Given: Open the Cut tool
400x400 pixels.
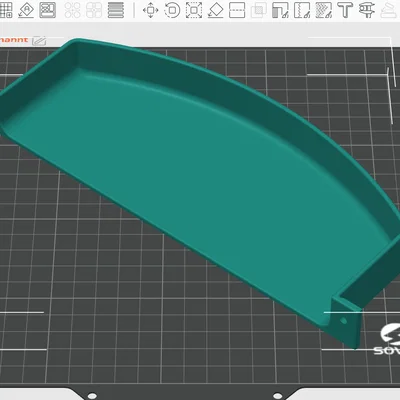Looking at the screenshot, I should pos(237,10).
